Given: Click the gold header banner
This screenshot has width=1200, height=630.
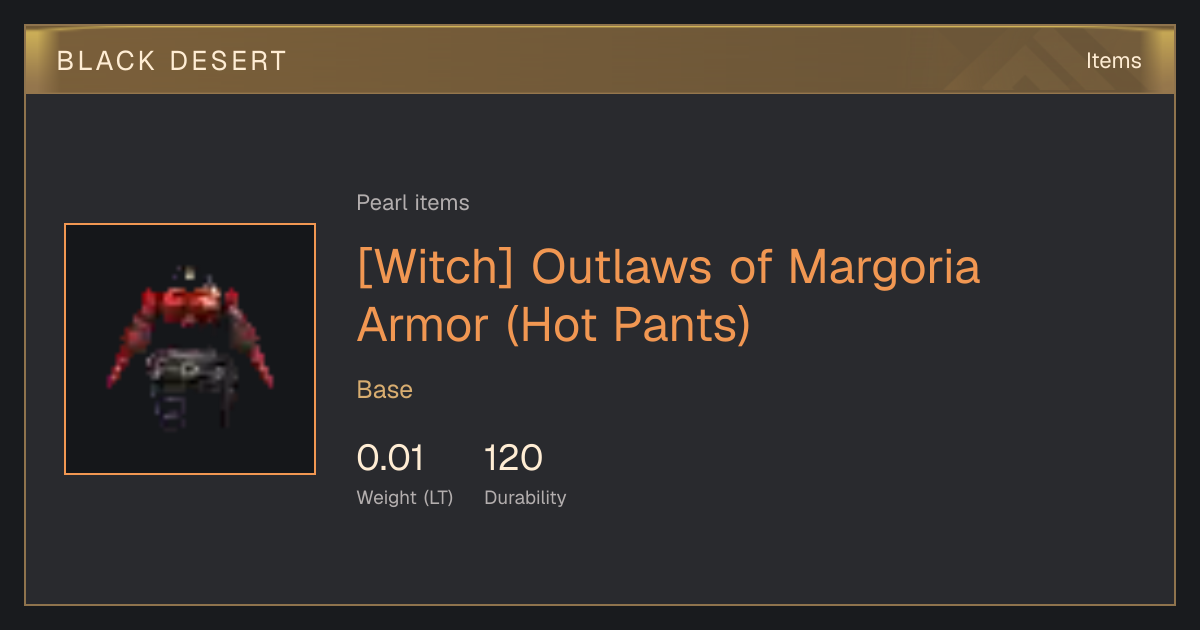Looking at the screenshot, I should click(x=600, y=60).
